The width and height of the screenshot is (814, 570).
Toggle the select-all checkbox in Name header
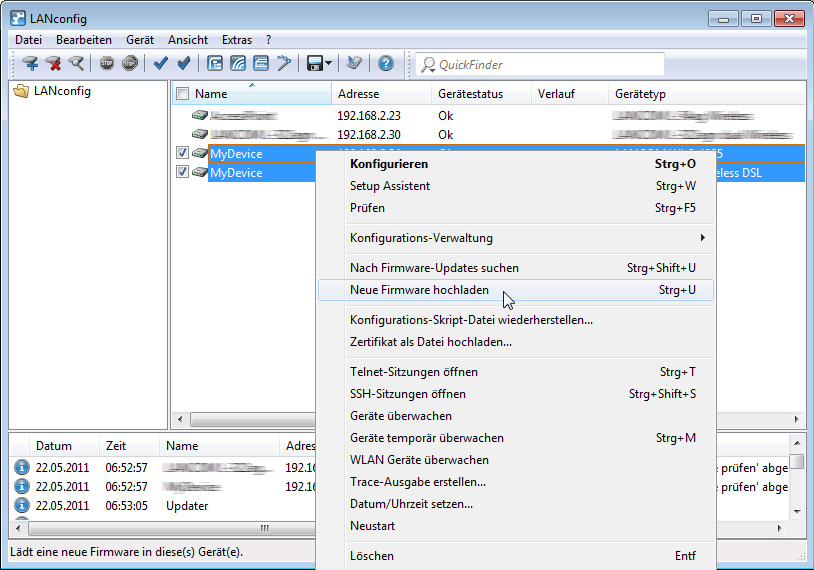pyautogui.click(x=182, y=94)
